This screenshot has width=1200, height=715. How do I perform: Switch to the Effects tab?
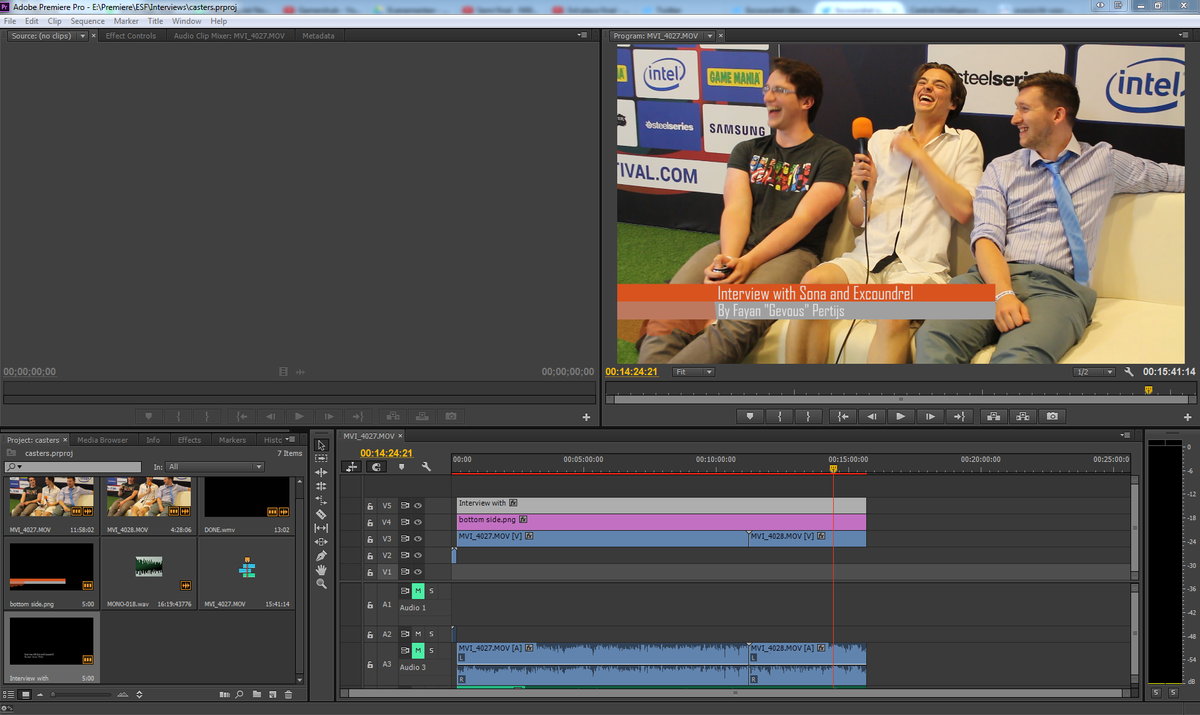click(x=189, y=440)
